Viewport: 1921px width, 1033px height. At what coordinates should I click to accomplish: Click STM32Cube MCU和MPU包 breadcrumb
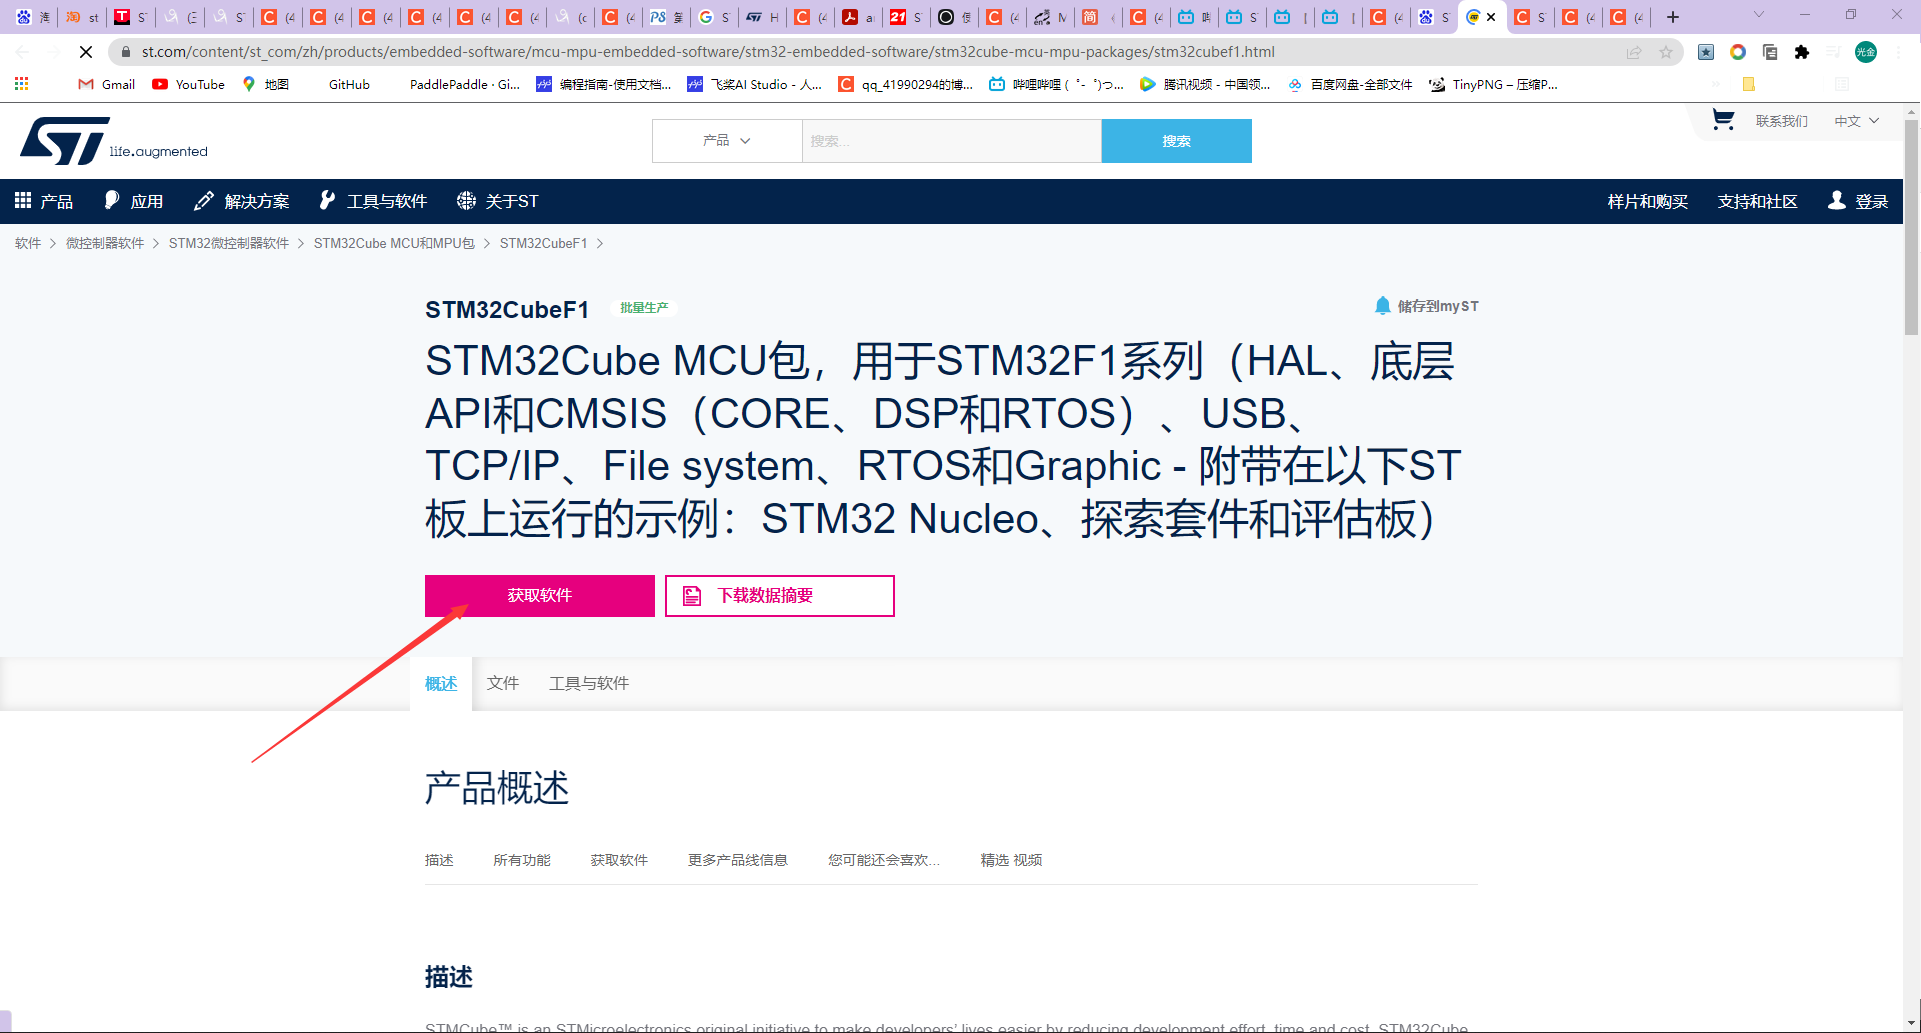tap(394, 243)
